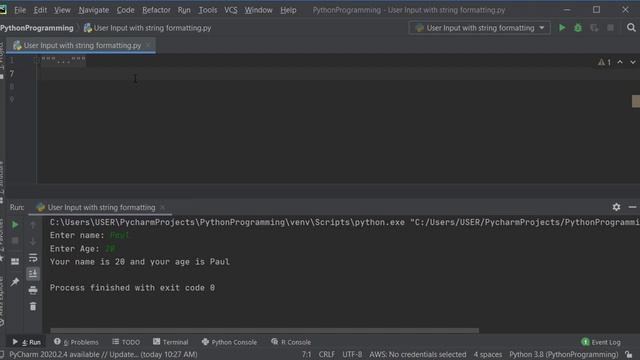
Task: Stop process in Run panel
Action: [x=15, y=241]
